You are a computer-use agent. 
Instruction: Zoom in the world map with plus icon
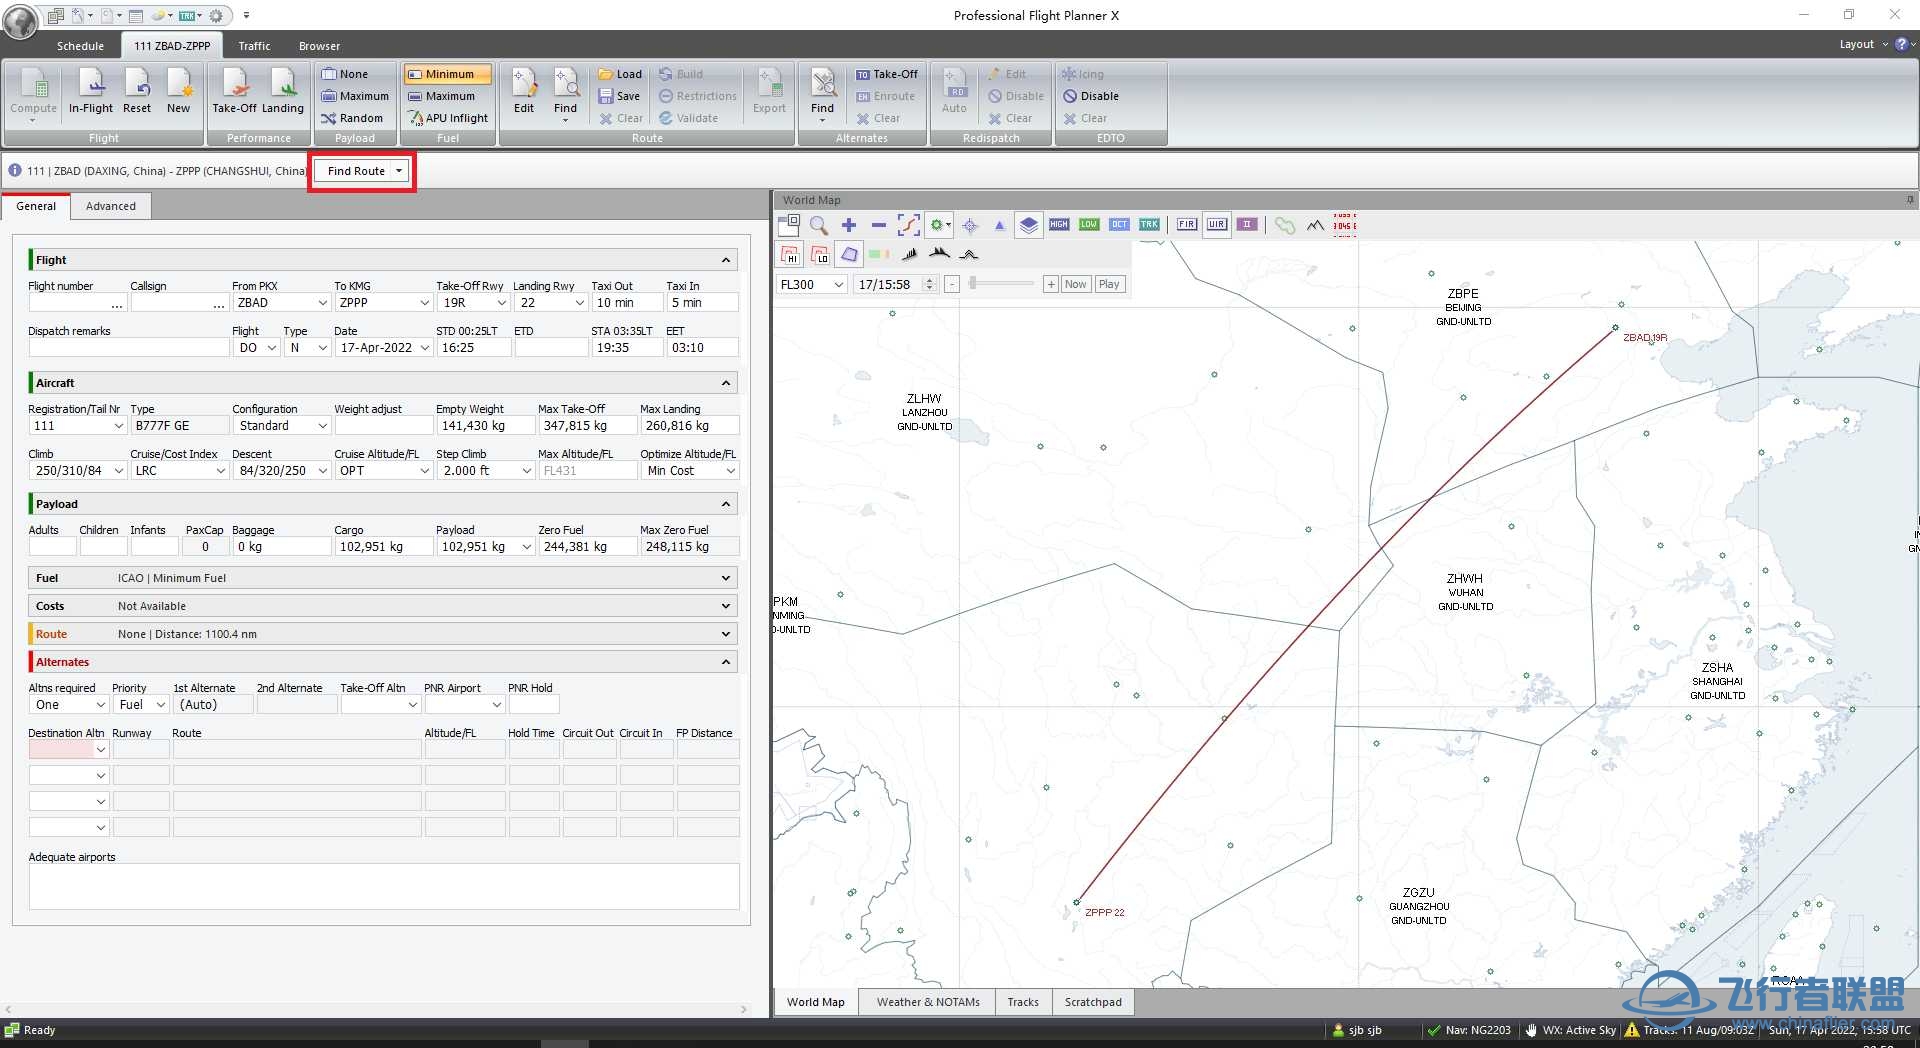pos(849,225)
